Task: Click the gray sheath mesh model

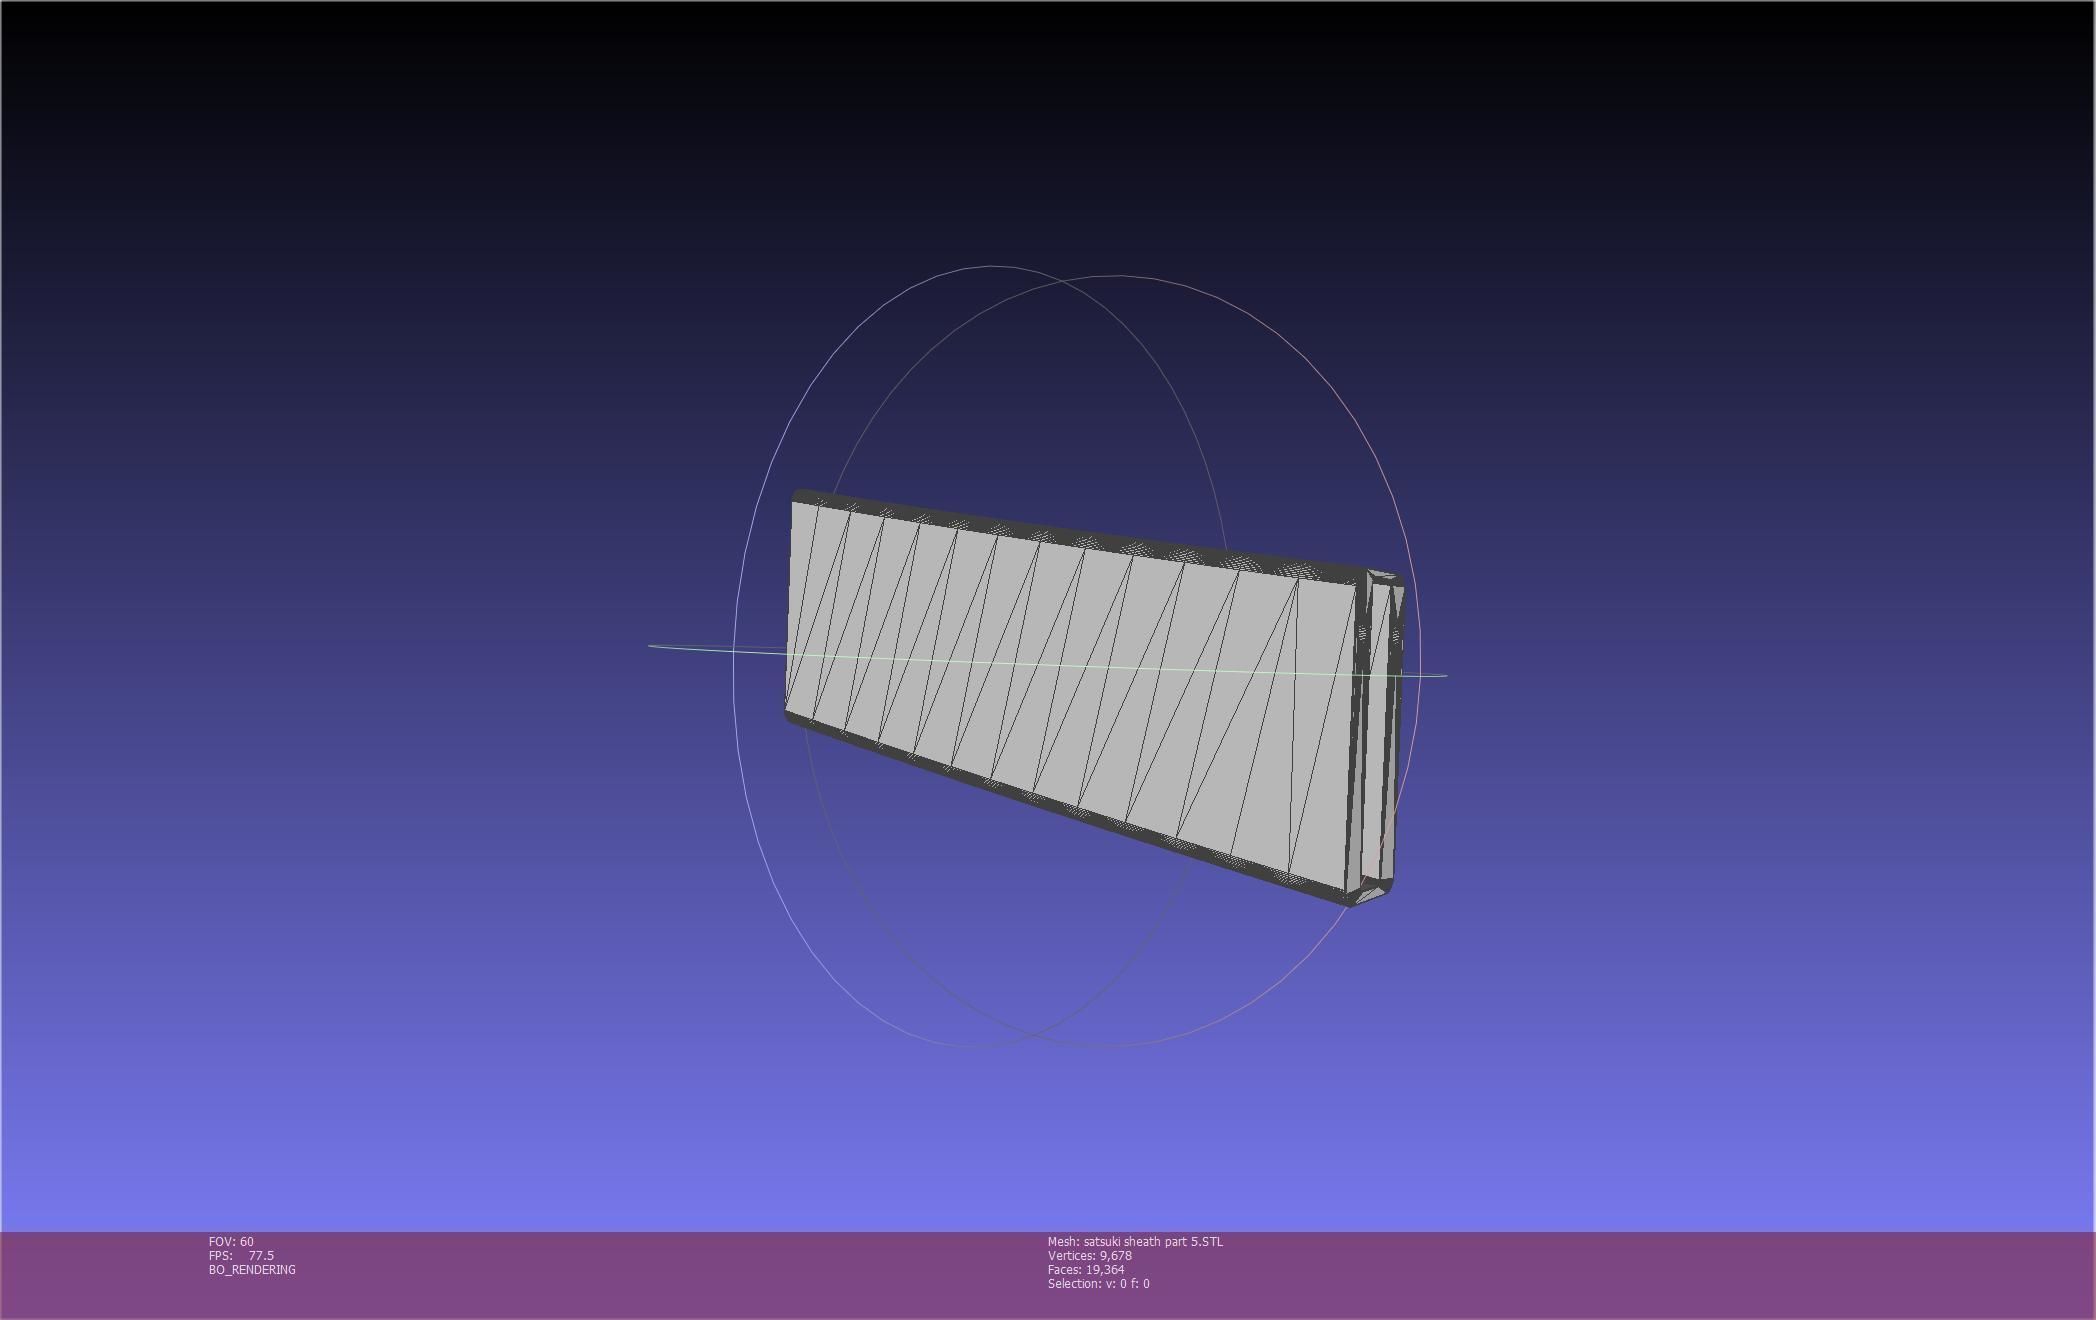Action: tap(1095, 697)
